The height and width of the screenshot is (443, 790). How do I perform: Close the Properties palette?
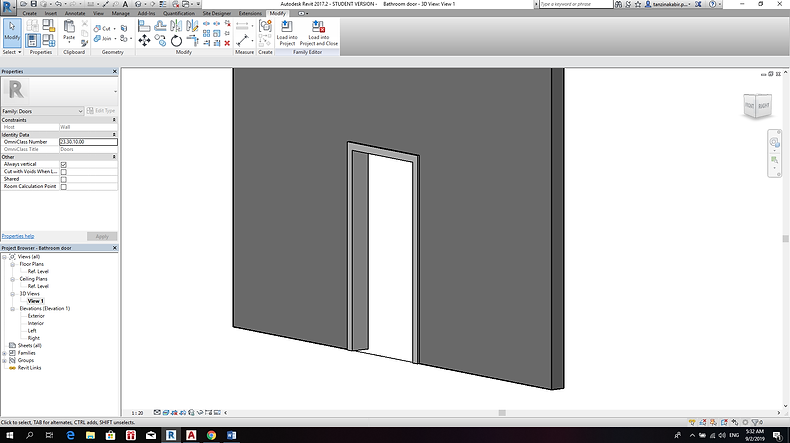pos(114,72)
